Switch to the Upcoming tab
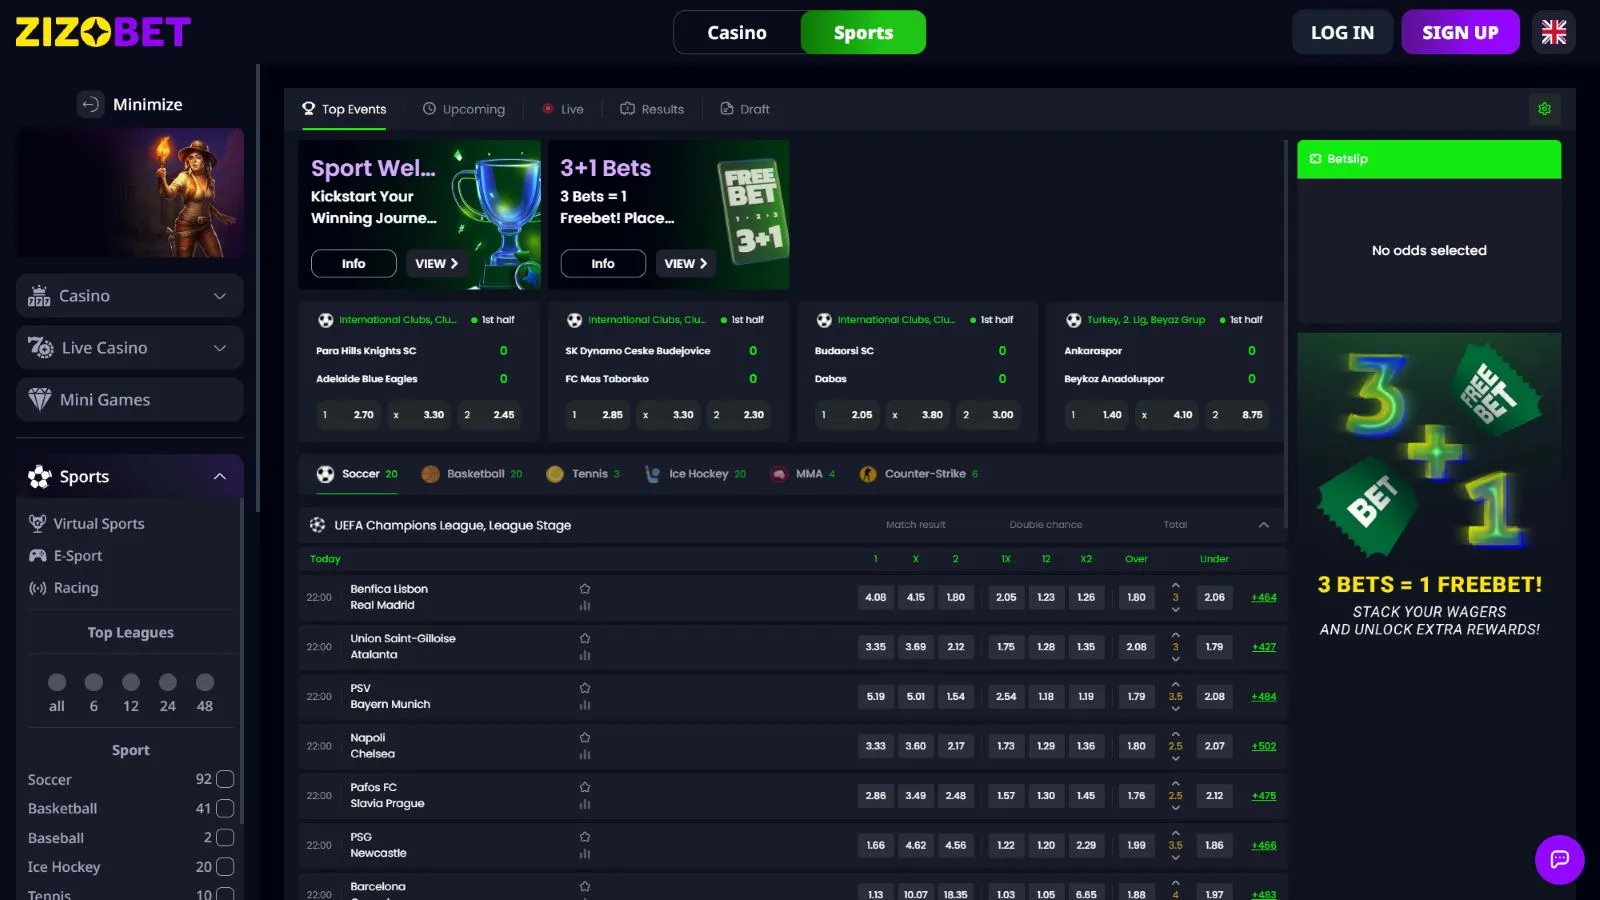This screenshot has height=900, width=1600. point(464,109)
